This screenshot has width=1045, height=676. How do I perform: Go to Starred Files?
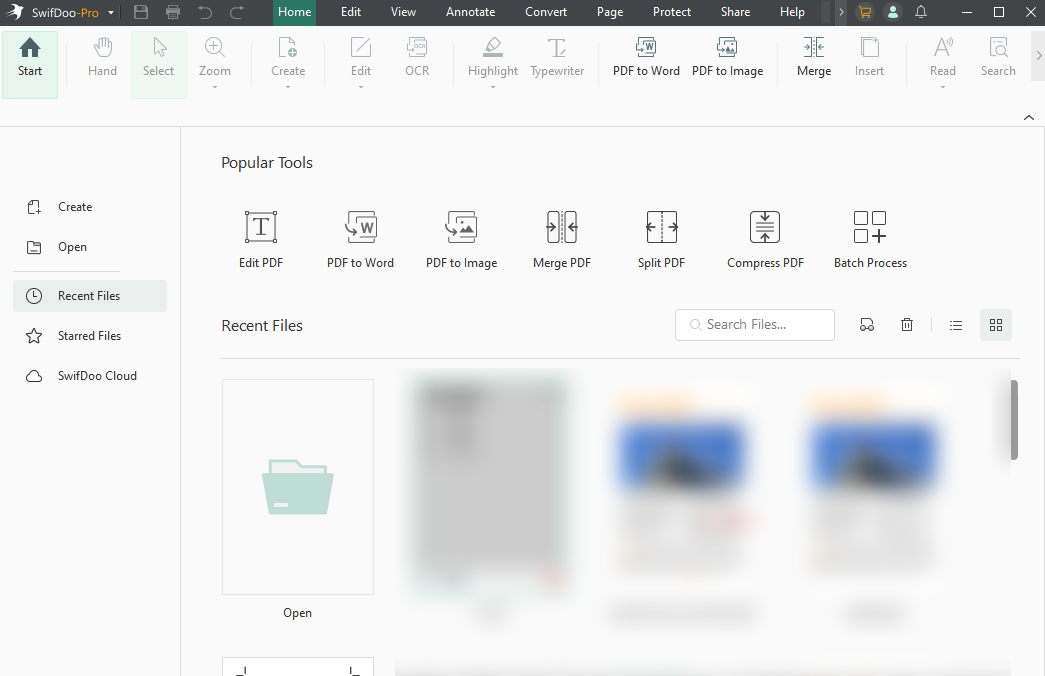89,335
